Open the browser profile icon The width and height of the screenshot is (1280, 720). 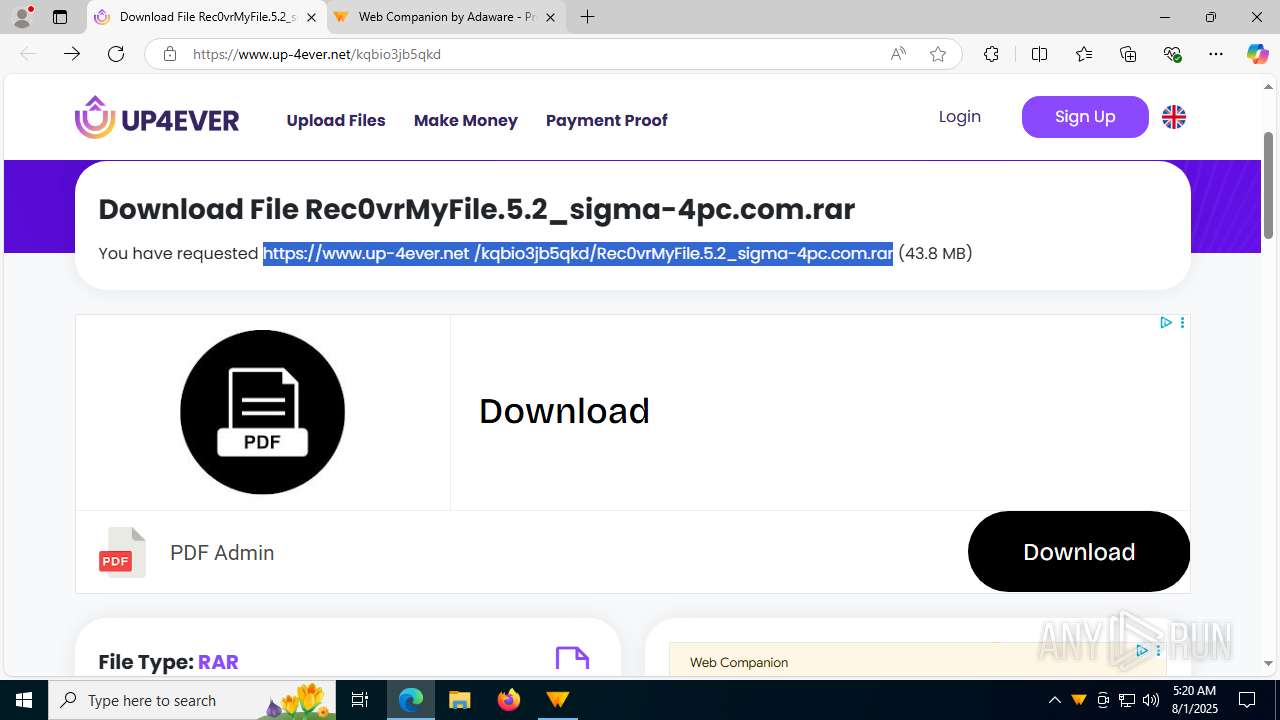pos(22,17)
